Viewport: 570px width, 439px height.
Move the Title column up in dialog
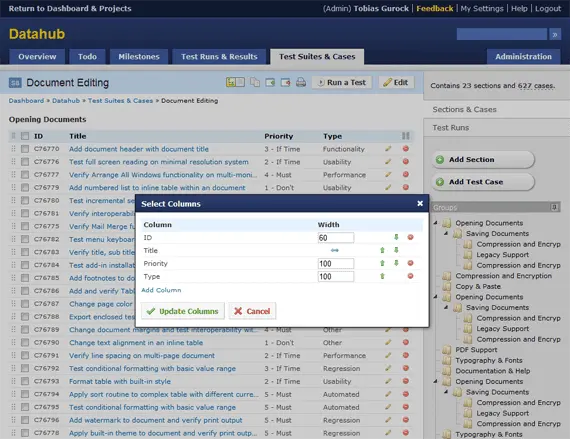pos(382,250)
